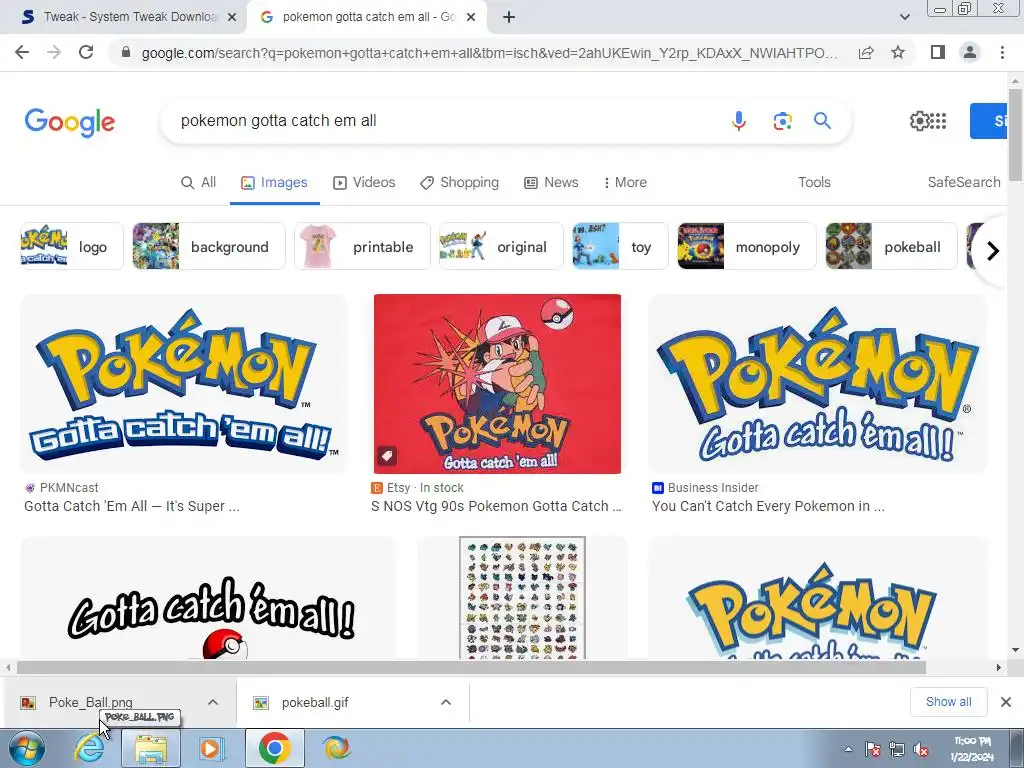Close the downloads bar
Viewport: 1024px width, 768px height.
1006,702
